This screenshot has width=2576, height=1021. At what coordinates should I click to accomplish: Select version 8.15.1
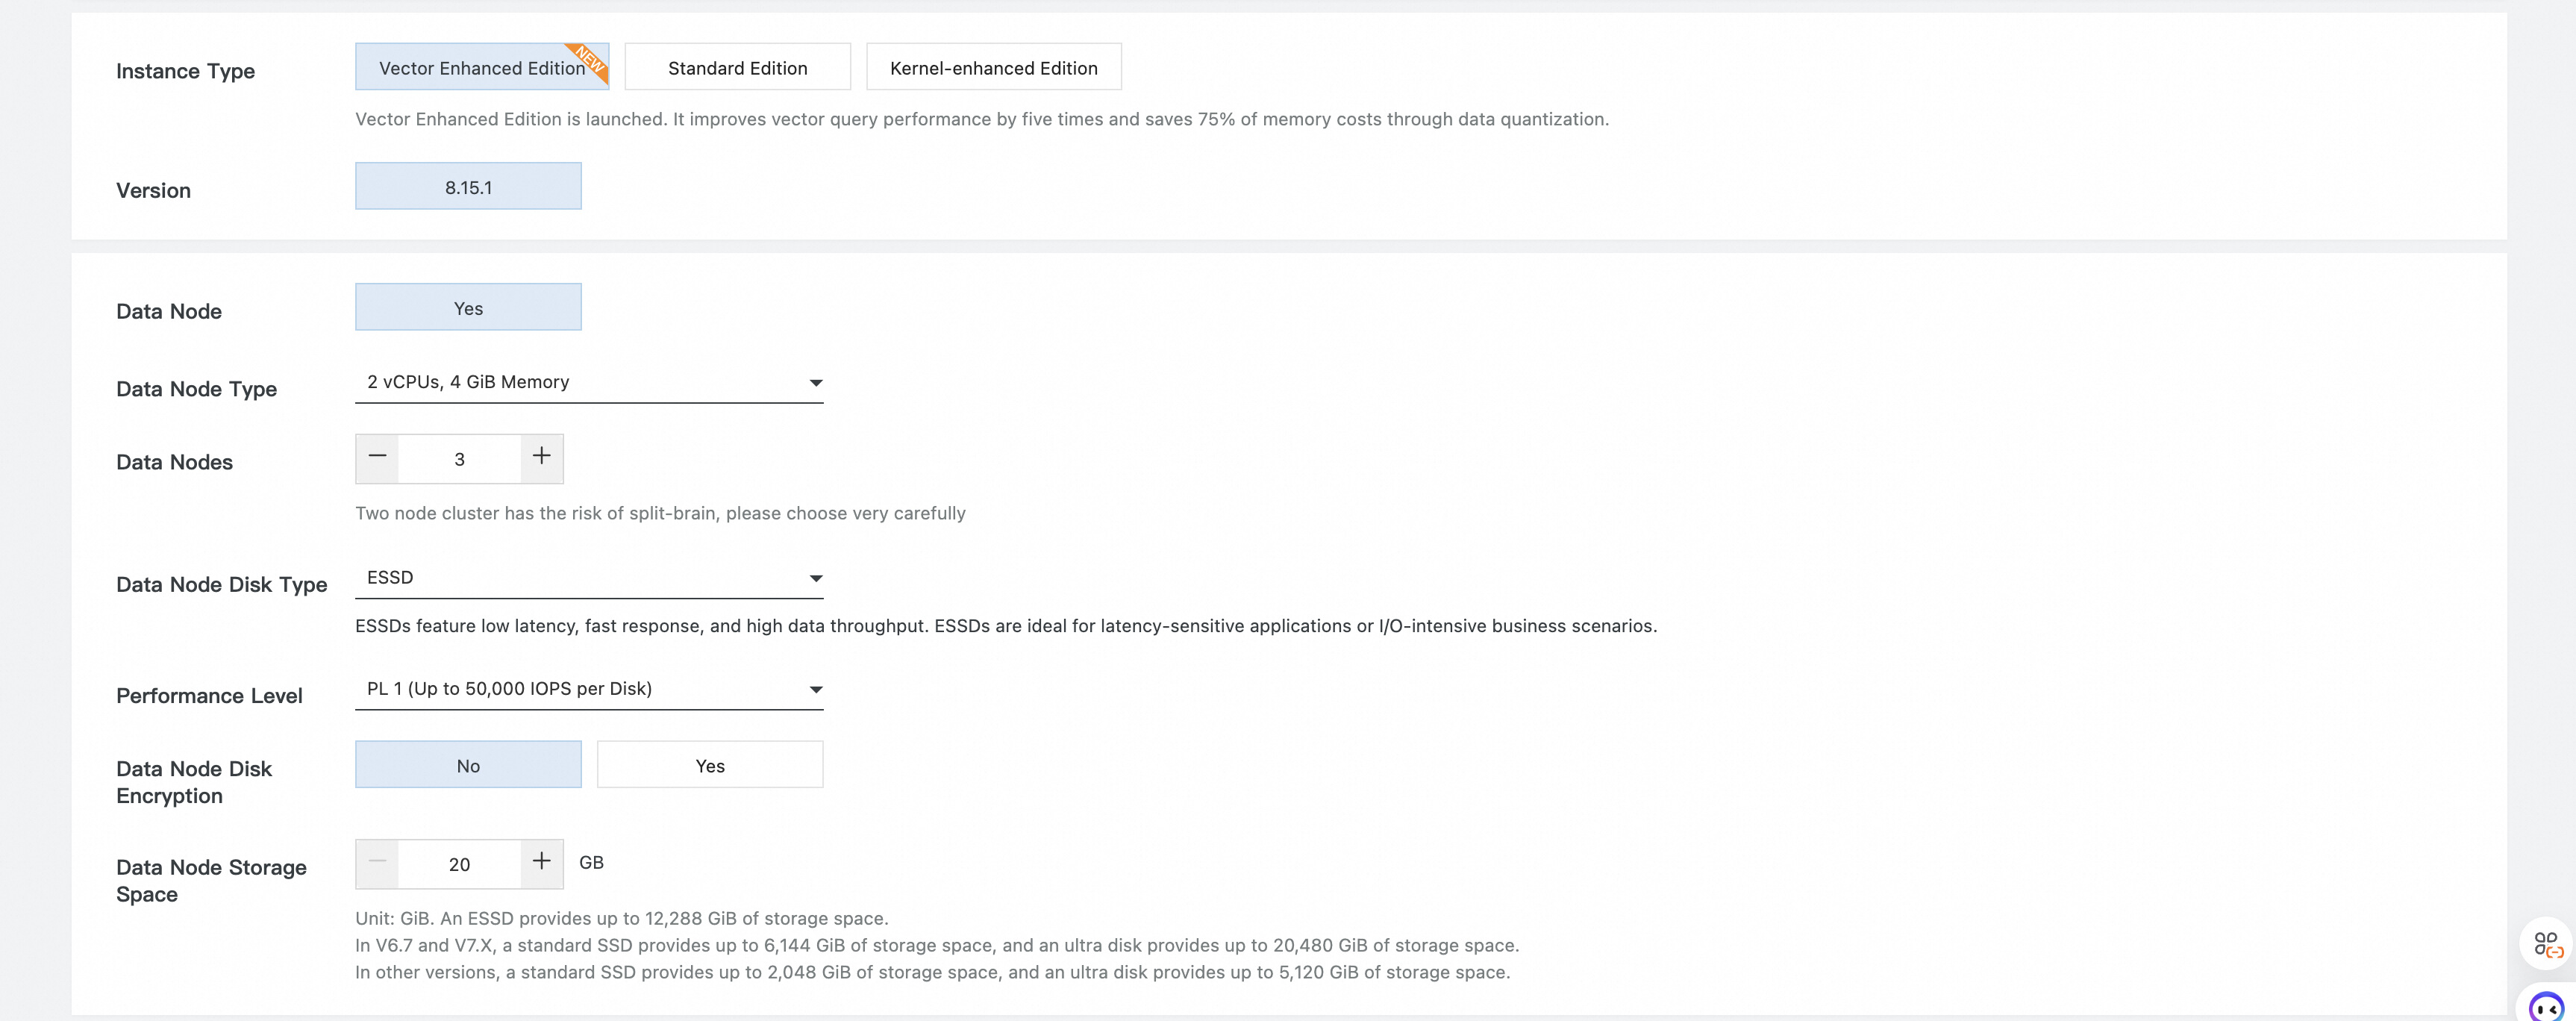[x=468, y=187]
